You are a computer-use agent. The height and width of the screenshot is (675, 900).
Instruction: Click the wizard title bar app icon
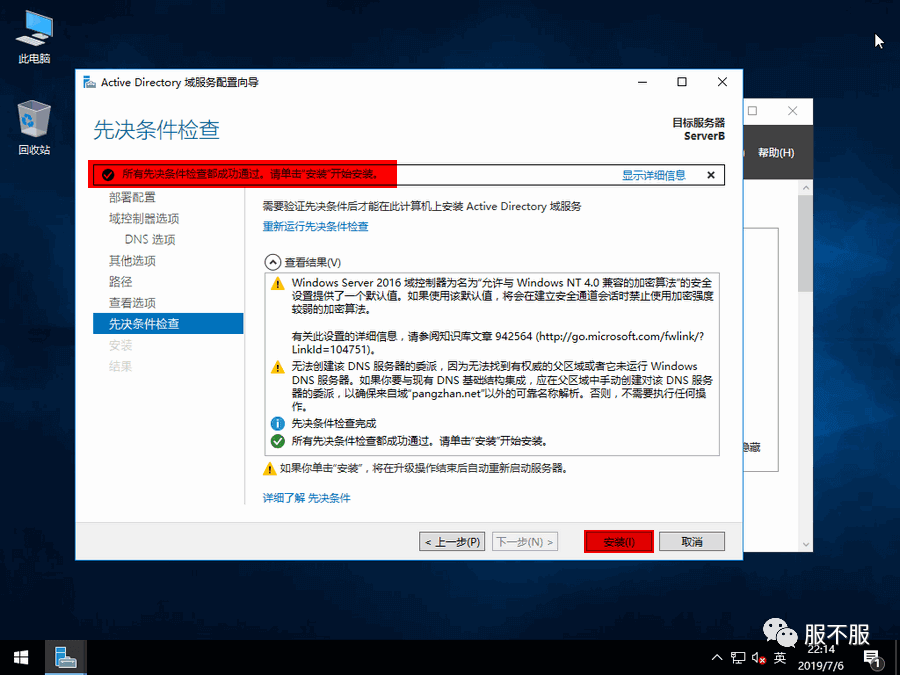[x=90, y=82]
